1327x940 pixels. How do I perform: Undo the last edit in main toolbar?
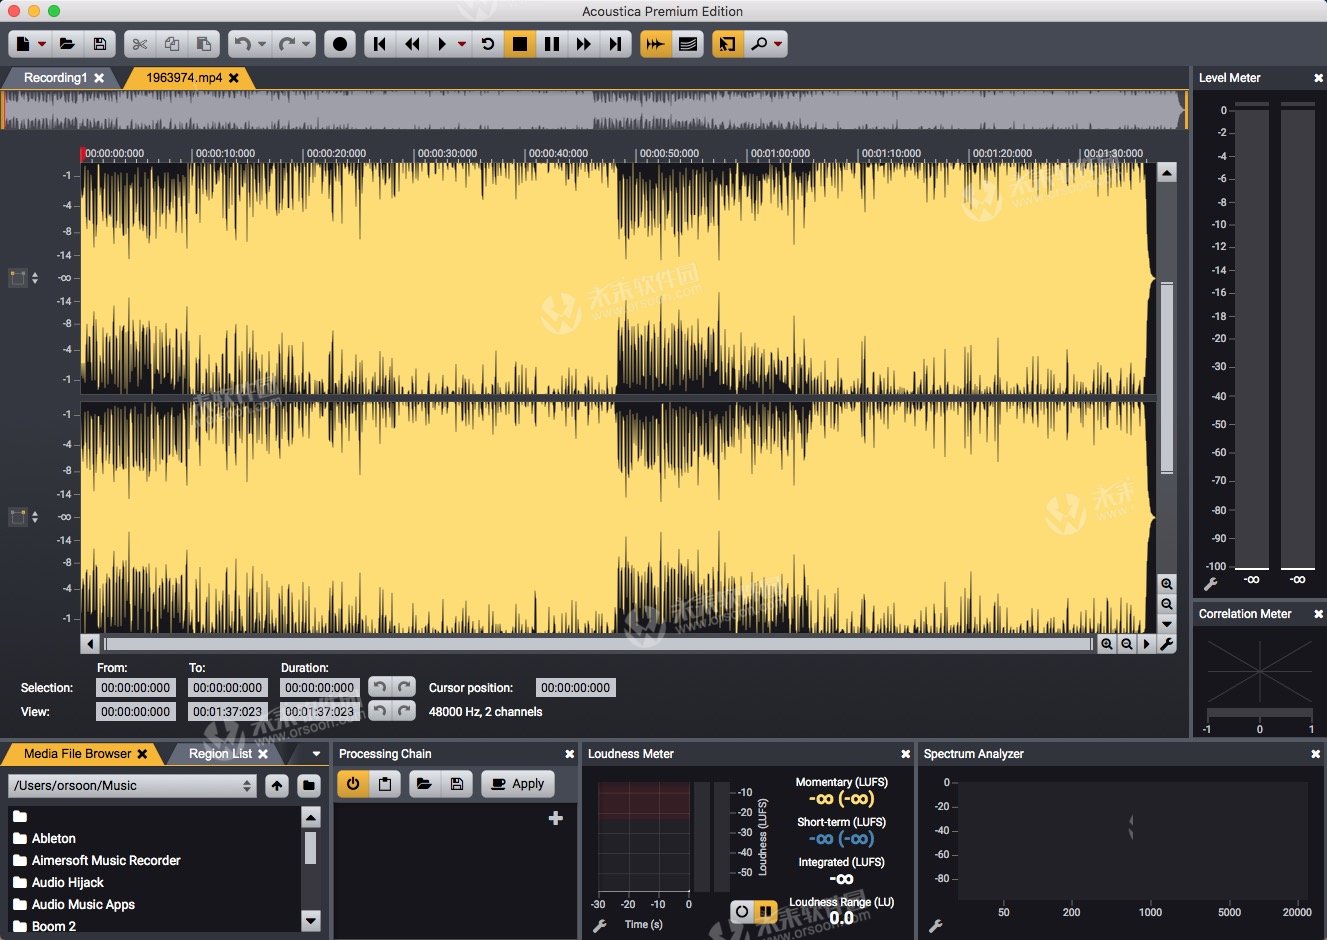pos(242,44)
